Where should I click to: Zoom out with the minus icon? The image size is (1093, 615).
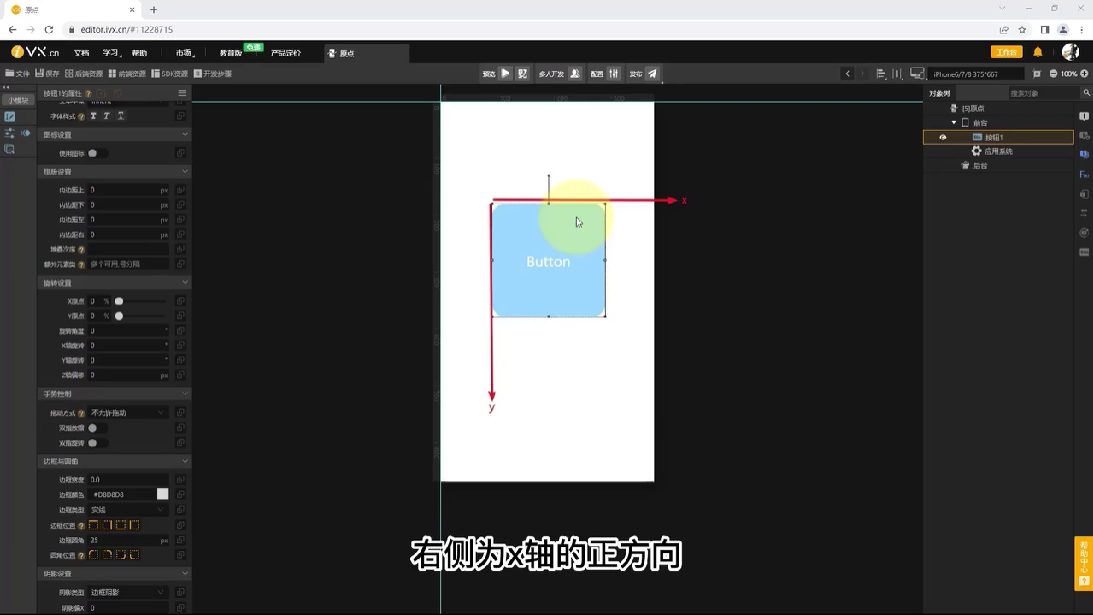point(1053,73)
